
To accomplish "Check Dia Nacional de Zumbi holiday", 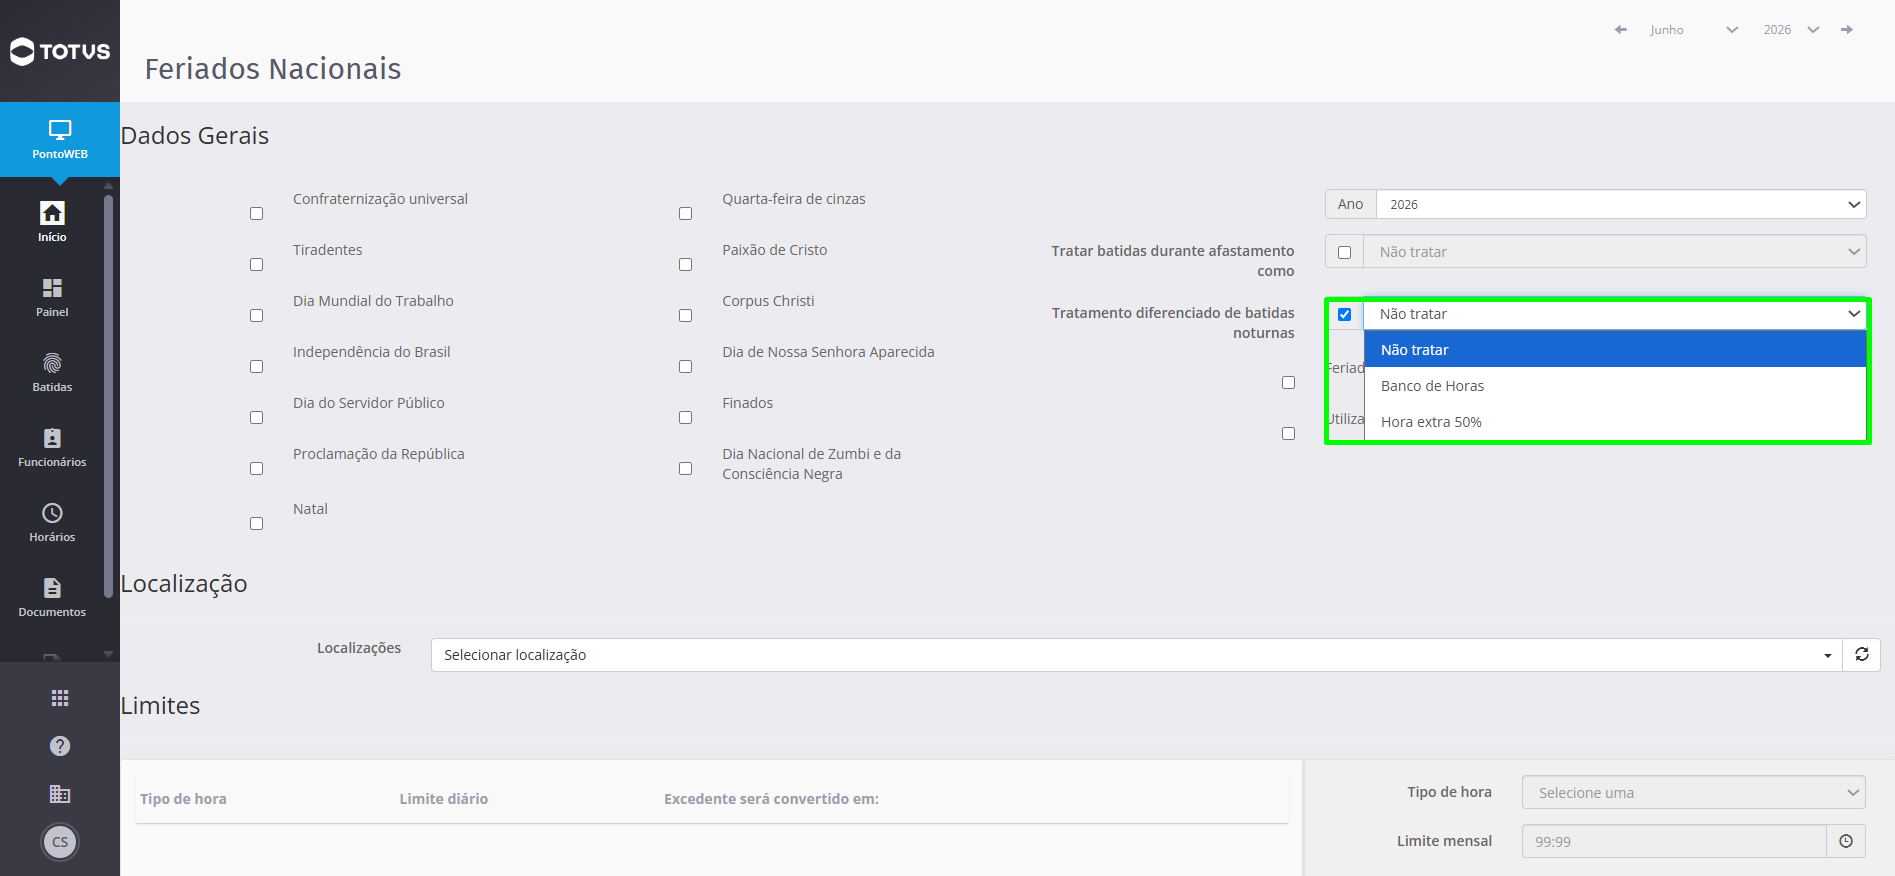I will (x=685, y=469).
